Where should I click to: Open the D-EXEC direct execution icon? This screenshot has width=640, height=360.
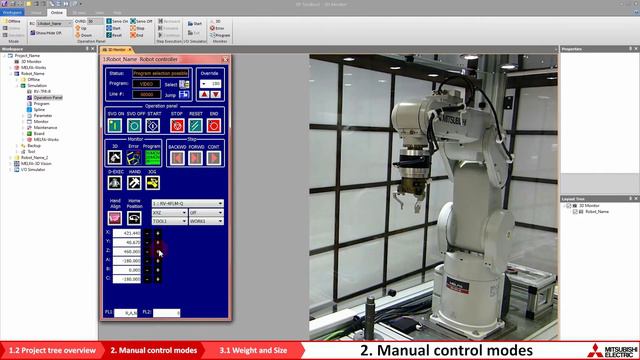coord(115,183)
